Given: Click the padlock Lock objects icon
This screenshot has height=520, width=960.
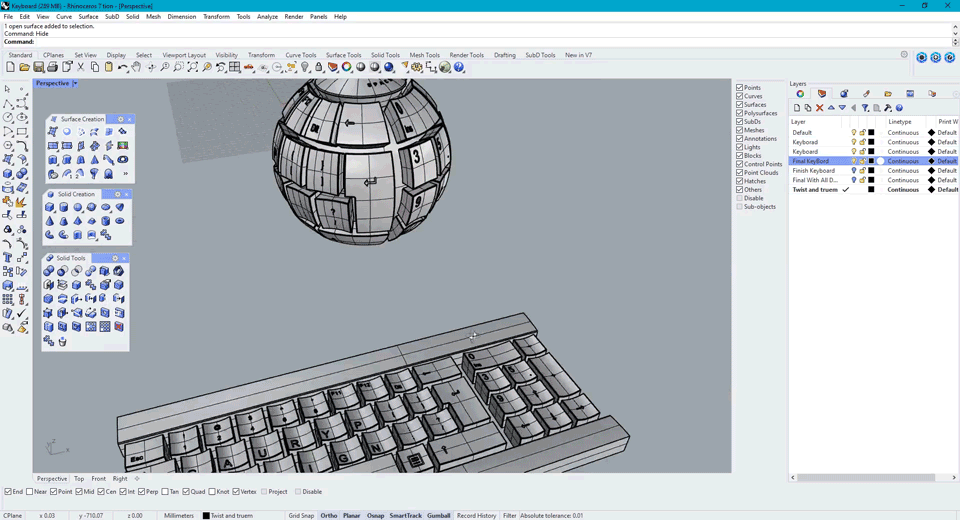Looking at the screenshot, I should pos(318,67).
